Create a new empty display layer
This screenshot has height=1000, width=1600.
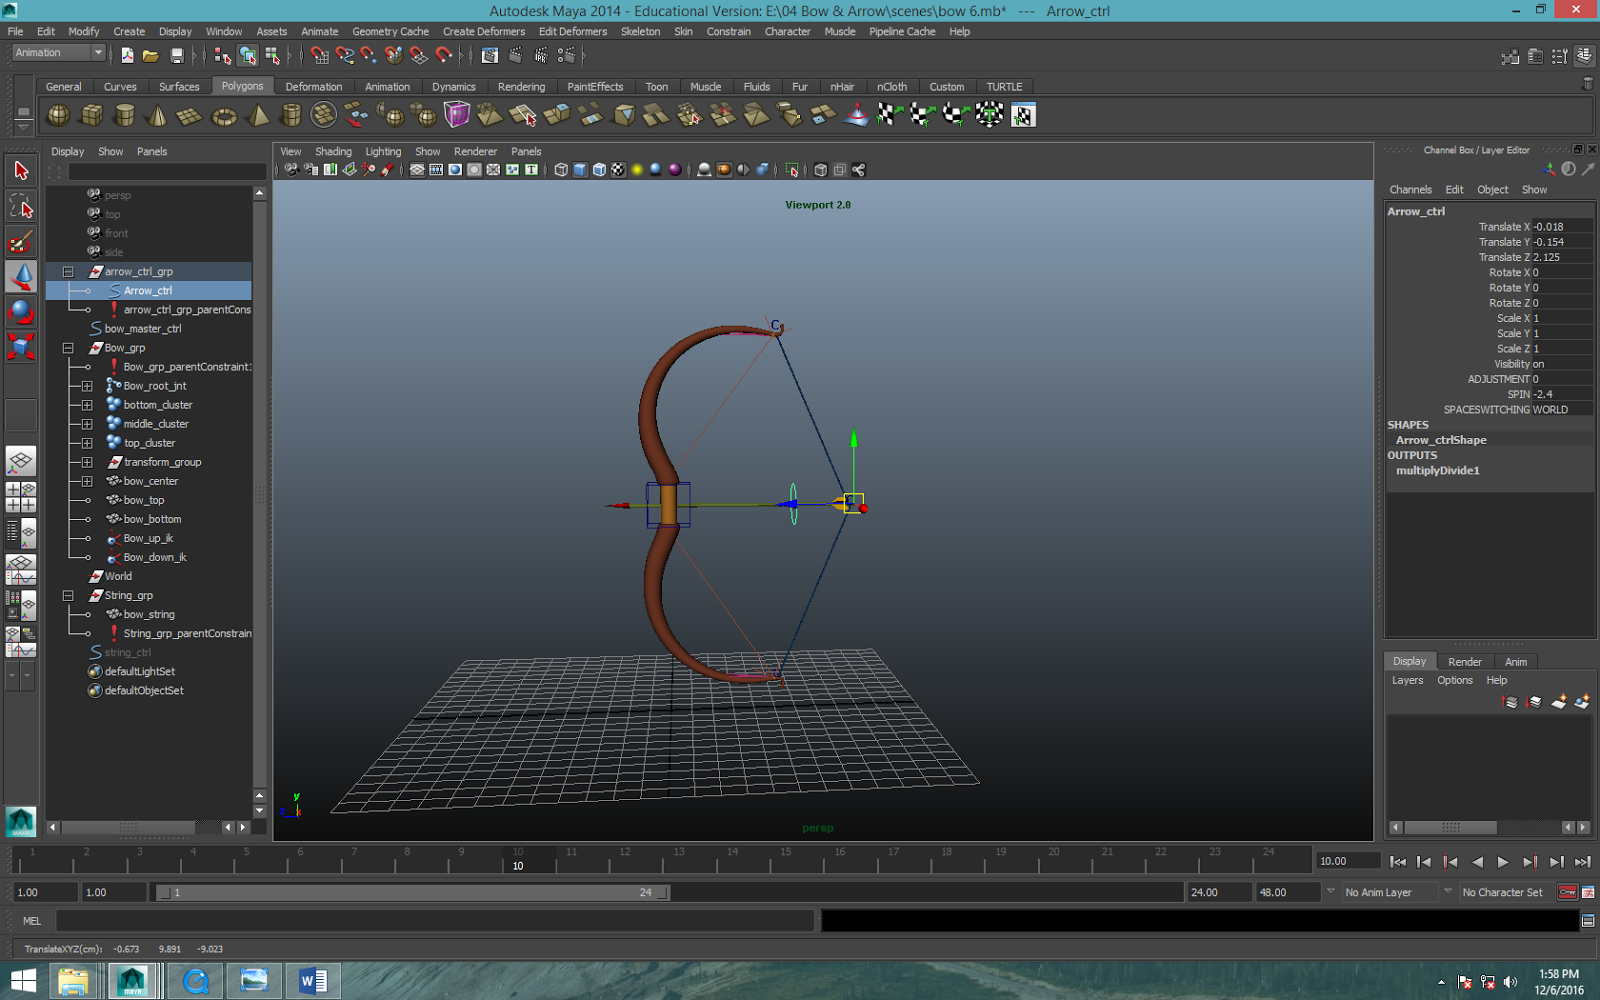click(1558, 702)
